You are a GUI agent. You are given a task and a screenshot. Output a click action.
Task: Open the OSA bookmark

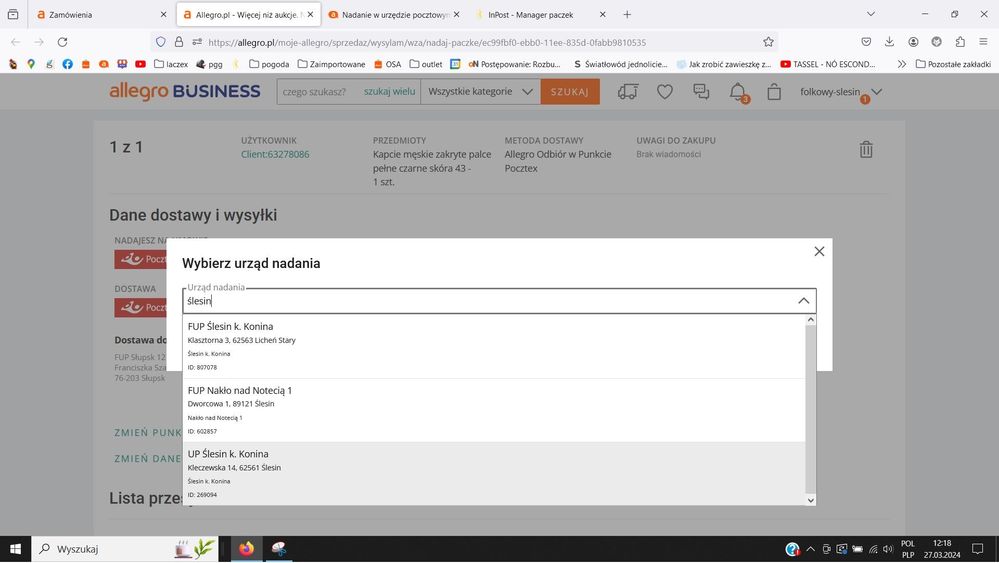pyautogui.click(x=387, y=64)
